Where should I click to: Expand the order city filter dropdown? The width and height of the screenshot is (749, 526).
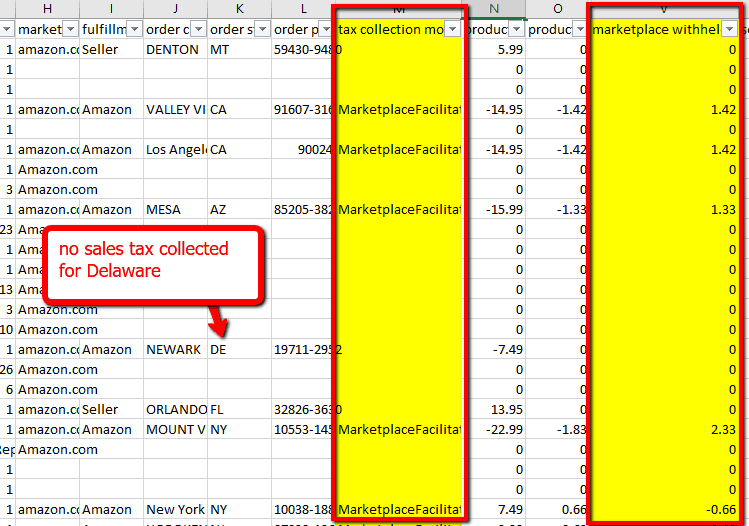[x=197, y=30]
